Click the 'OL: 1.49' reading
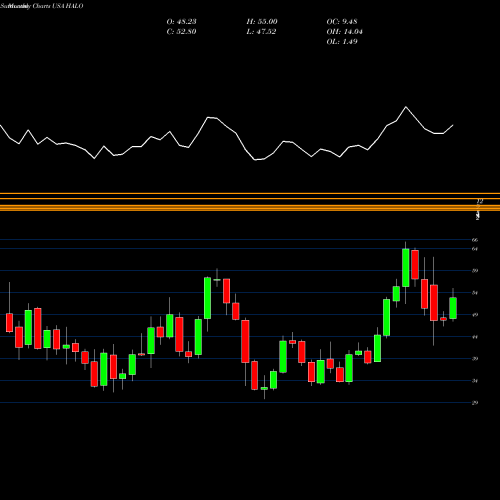The width and height of the screenshot is (500, 500). [x=342, y=42]
